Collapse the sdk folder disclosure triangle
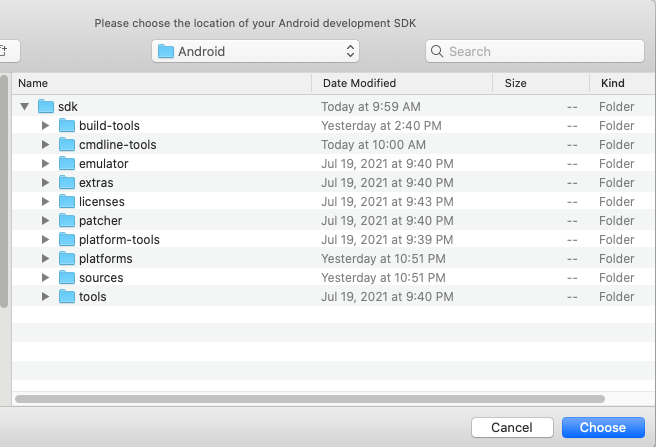The width and height of the screenshot is (656, 447). pyautogui.click(x=24, y=106)
